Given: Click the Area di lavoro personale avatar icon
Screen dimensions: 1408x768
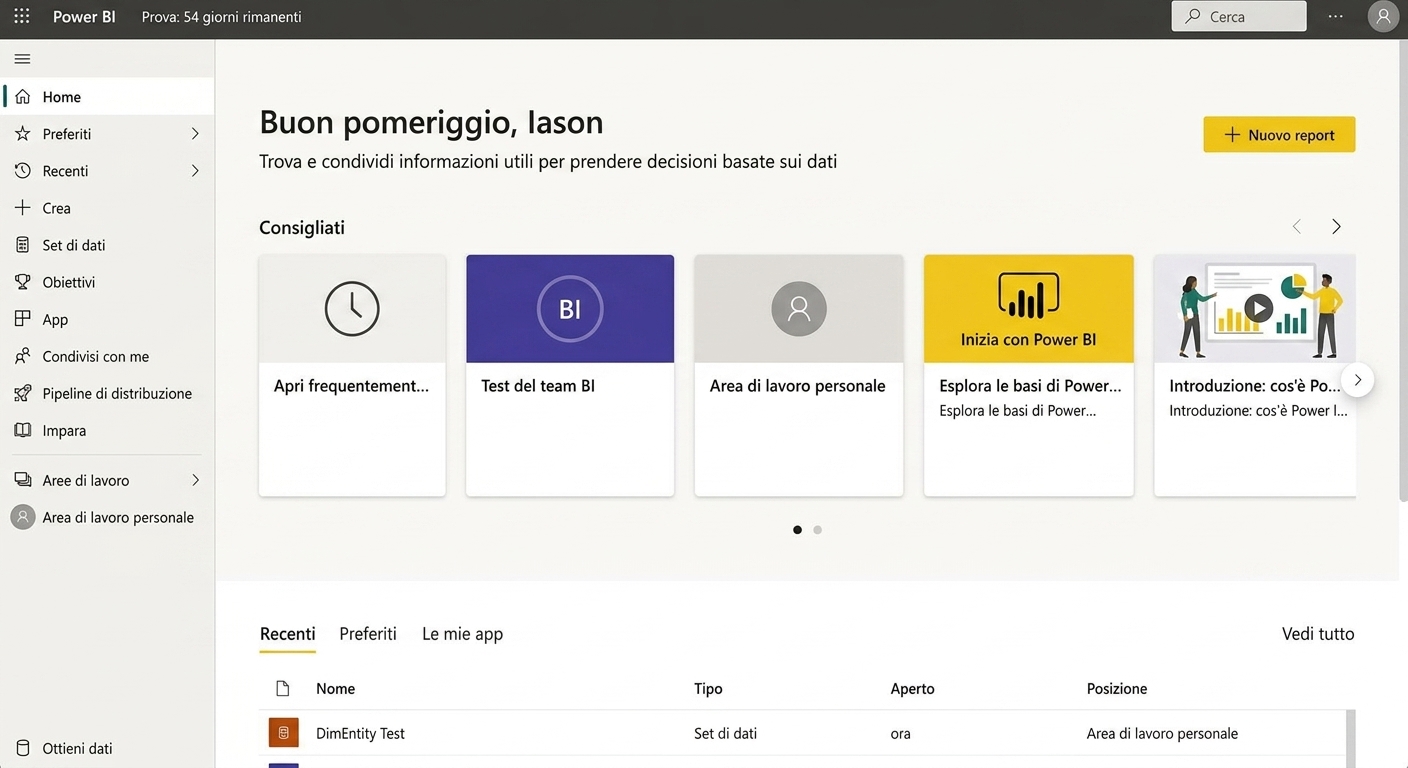Looking at the screenshot, I should 23,517.
